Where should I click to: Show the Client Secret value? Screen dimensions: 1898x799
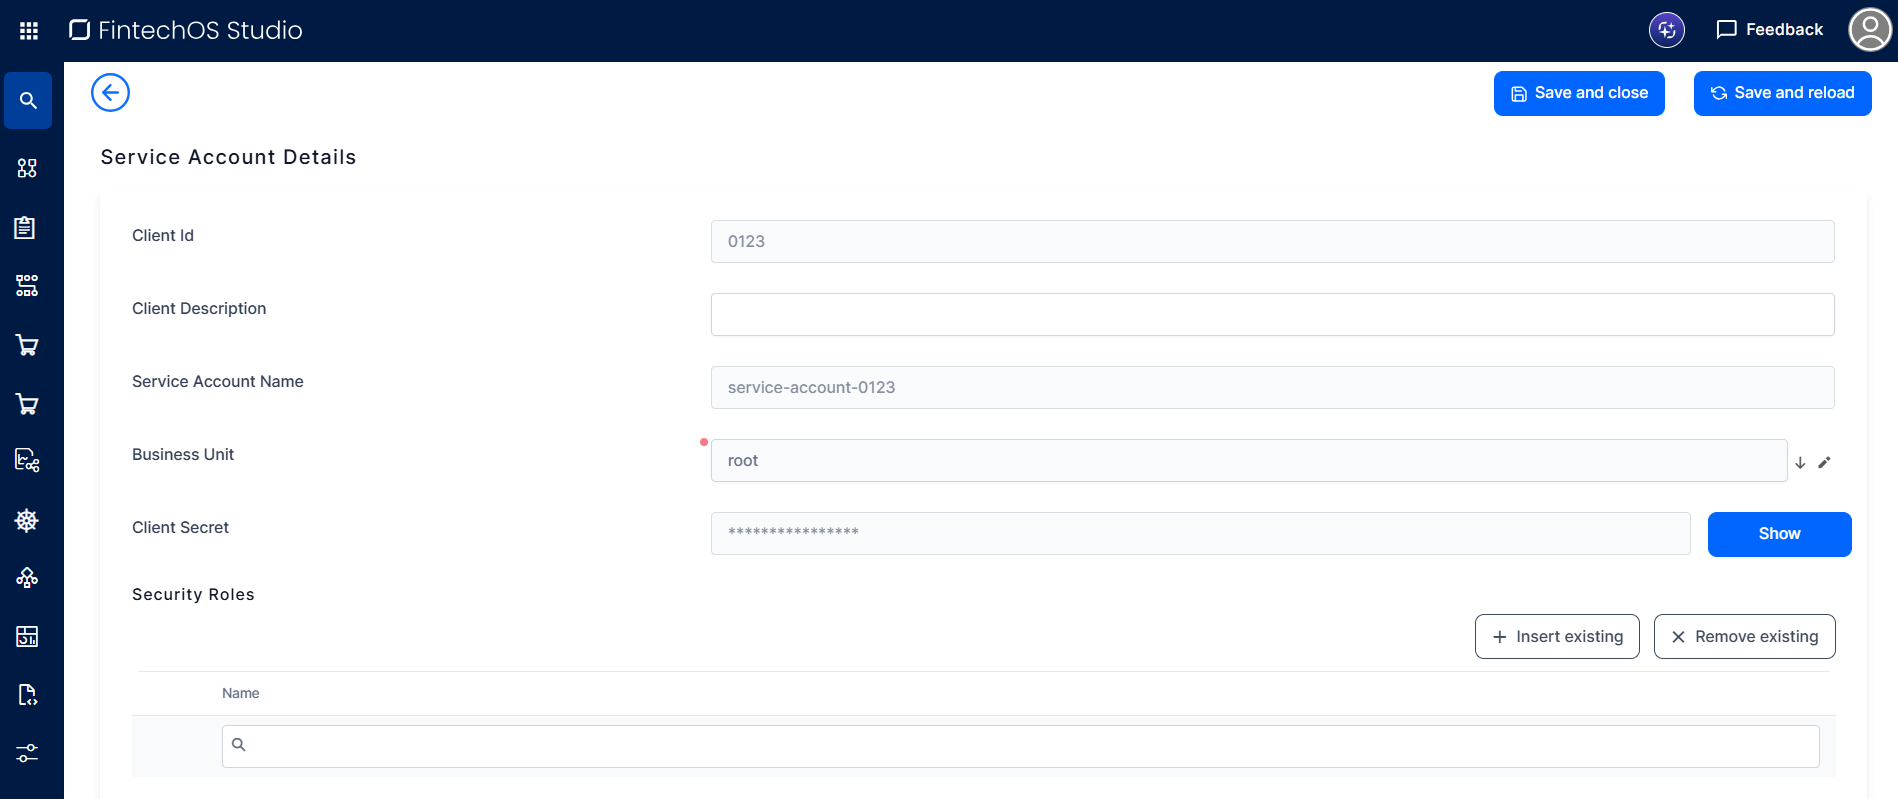(x=1778, y=534)
